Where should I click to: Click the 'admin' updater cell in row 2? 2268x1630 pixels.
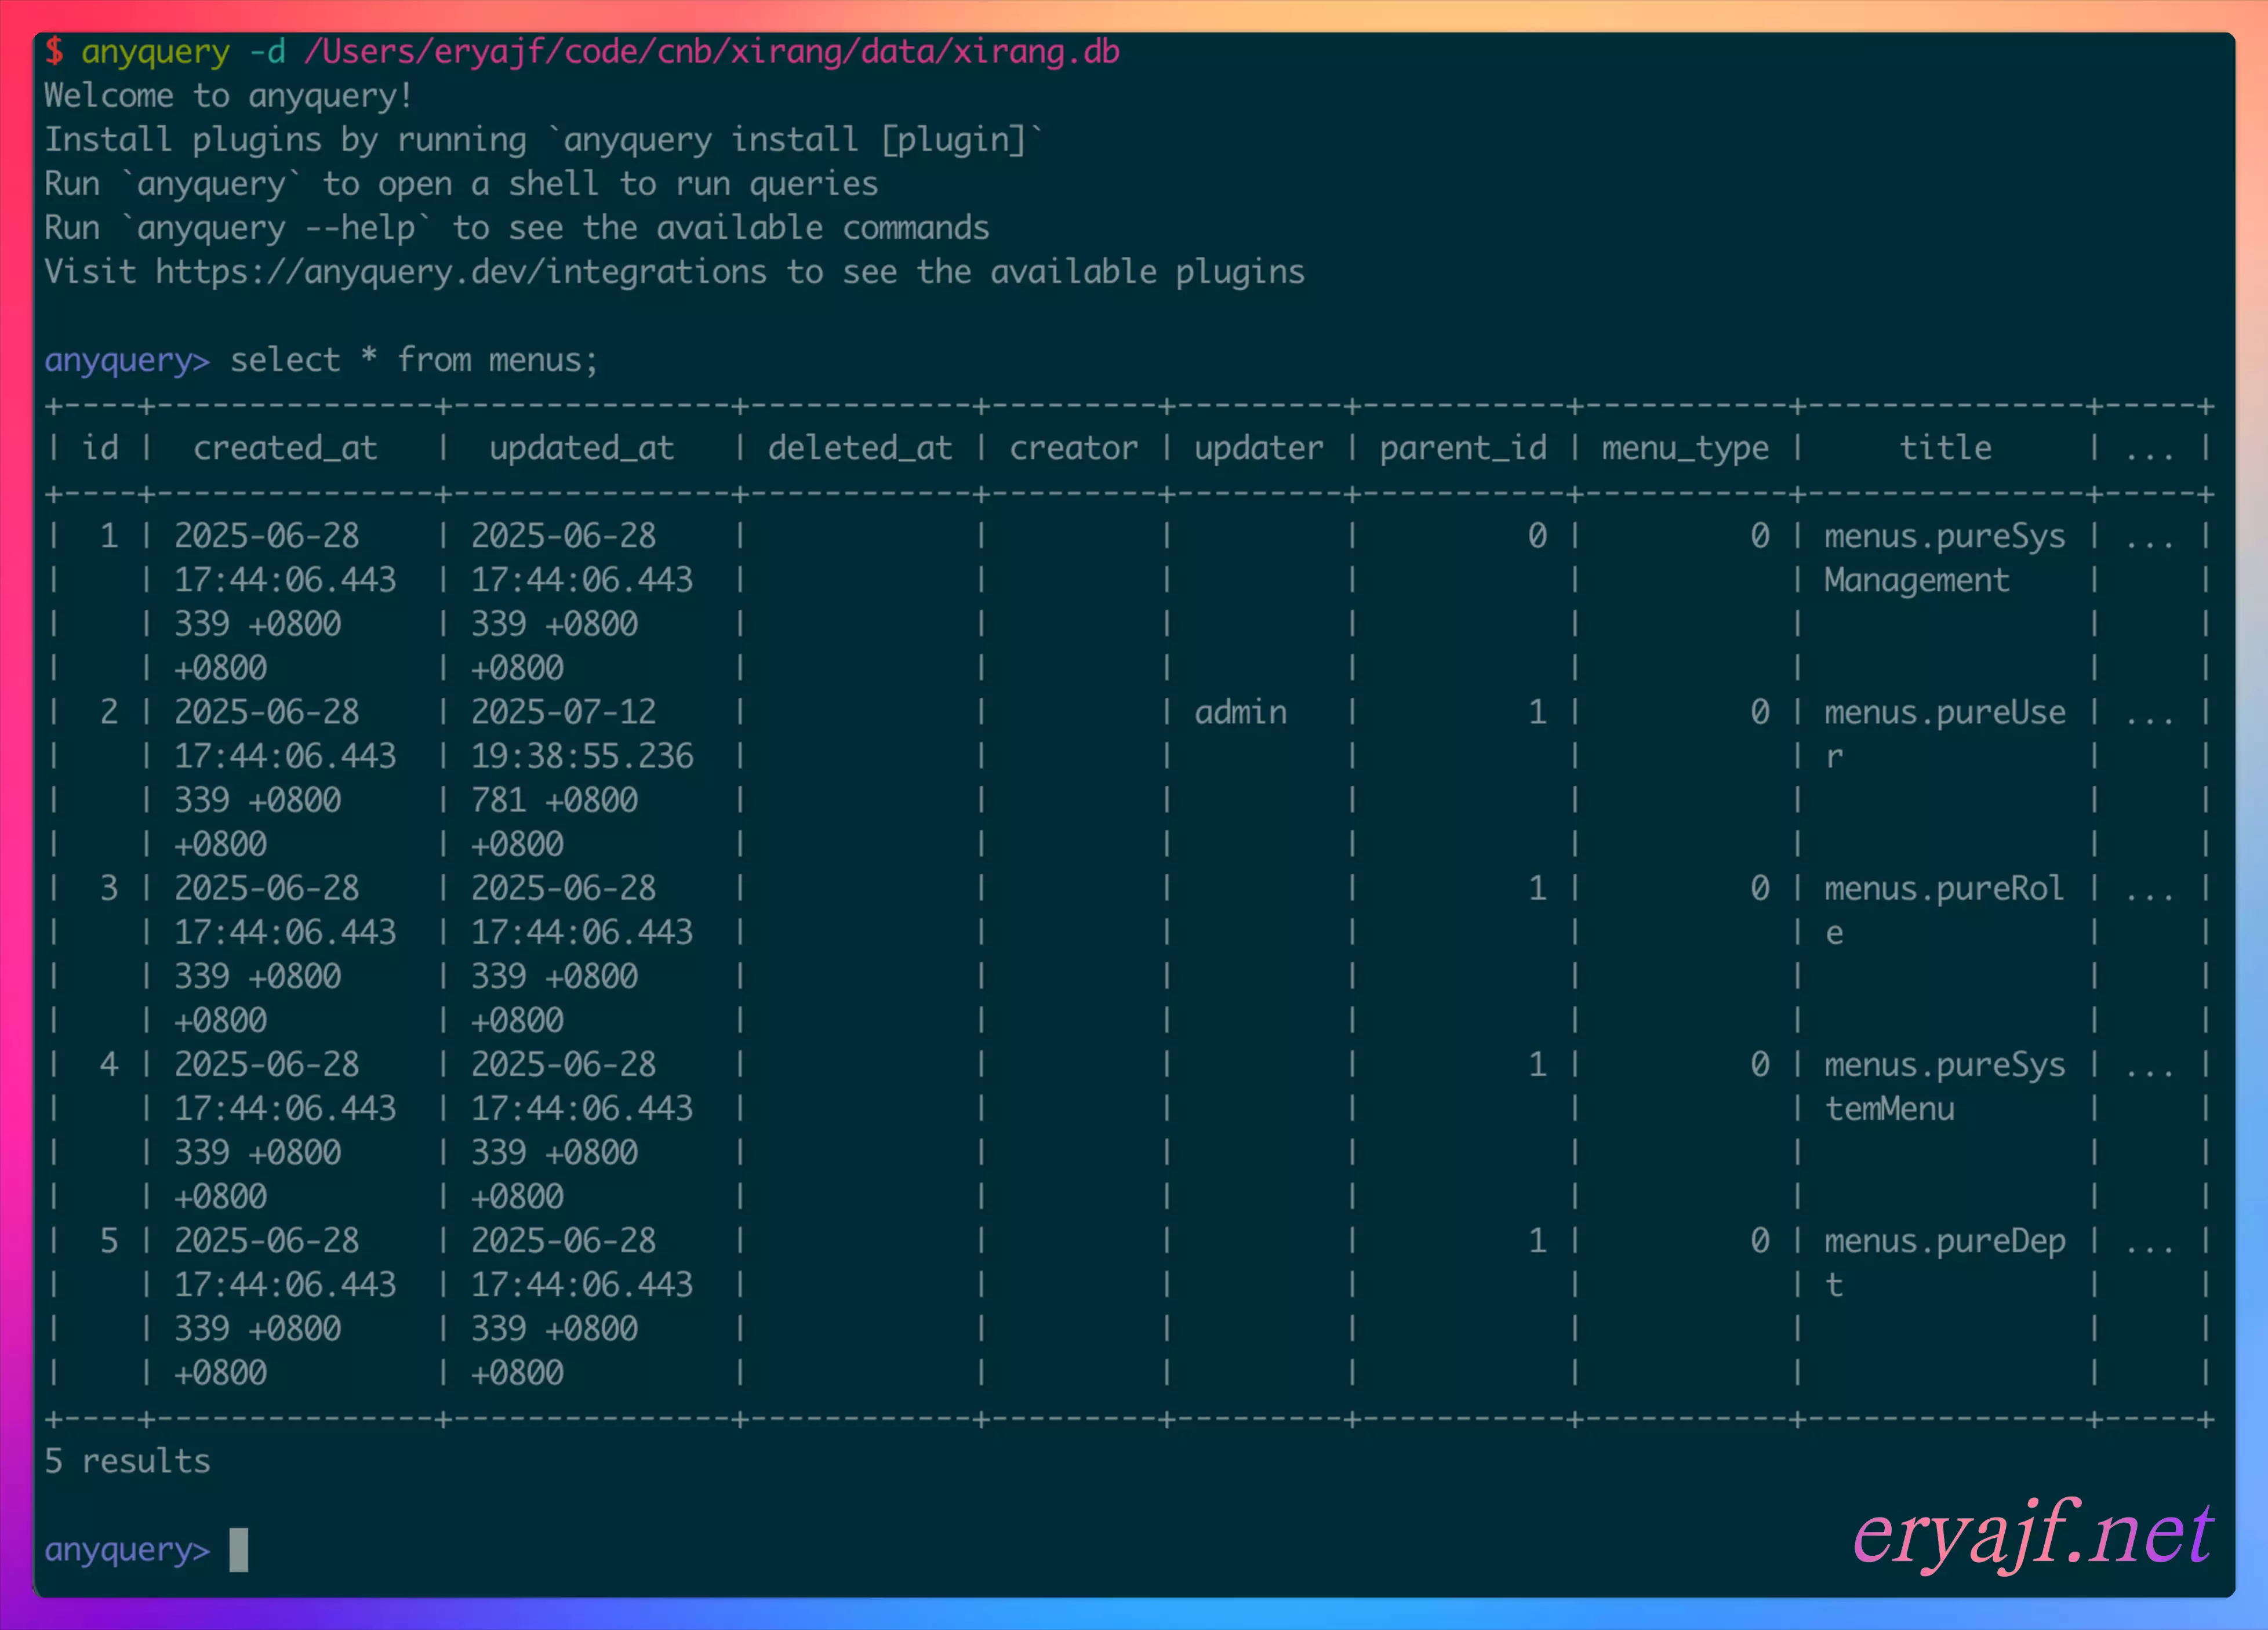tap(1240, 712)
